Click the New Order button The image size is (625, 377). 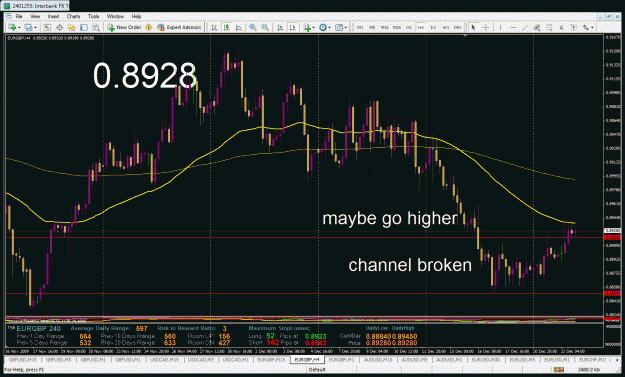tap(124, 27)
